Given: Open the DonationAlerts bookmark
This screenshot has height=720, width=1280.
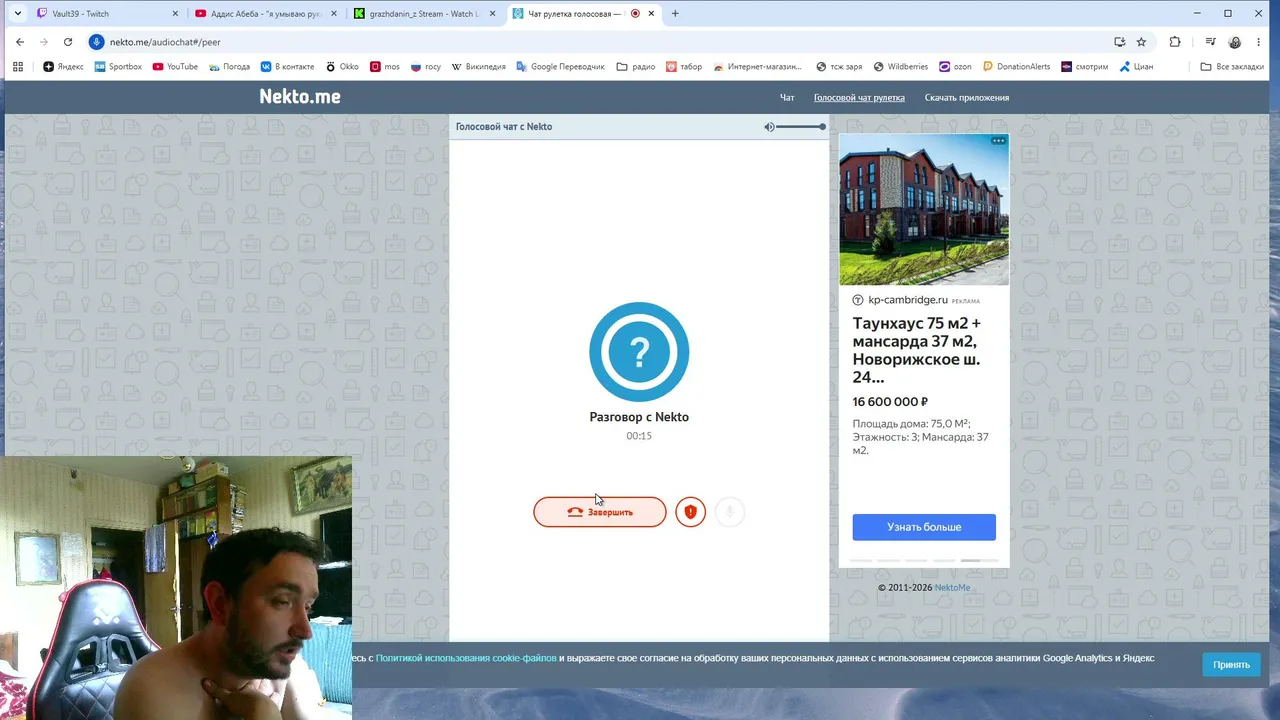Looking at the screenshot, I should (1016, 67).
